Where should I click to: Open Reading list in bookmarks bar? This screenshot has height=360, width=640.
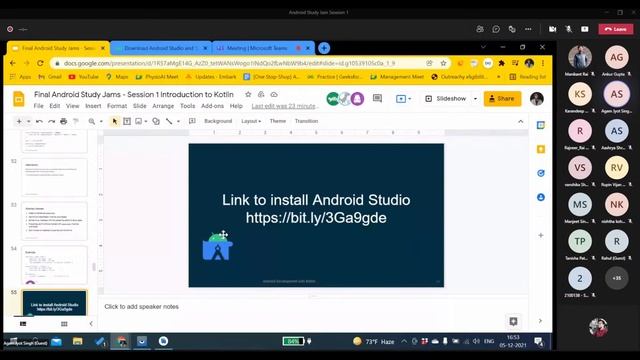tap(528, 77)
